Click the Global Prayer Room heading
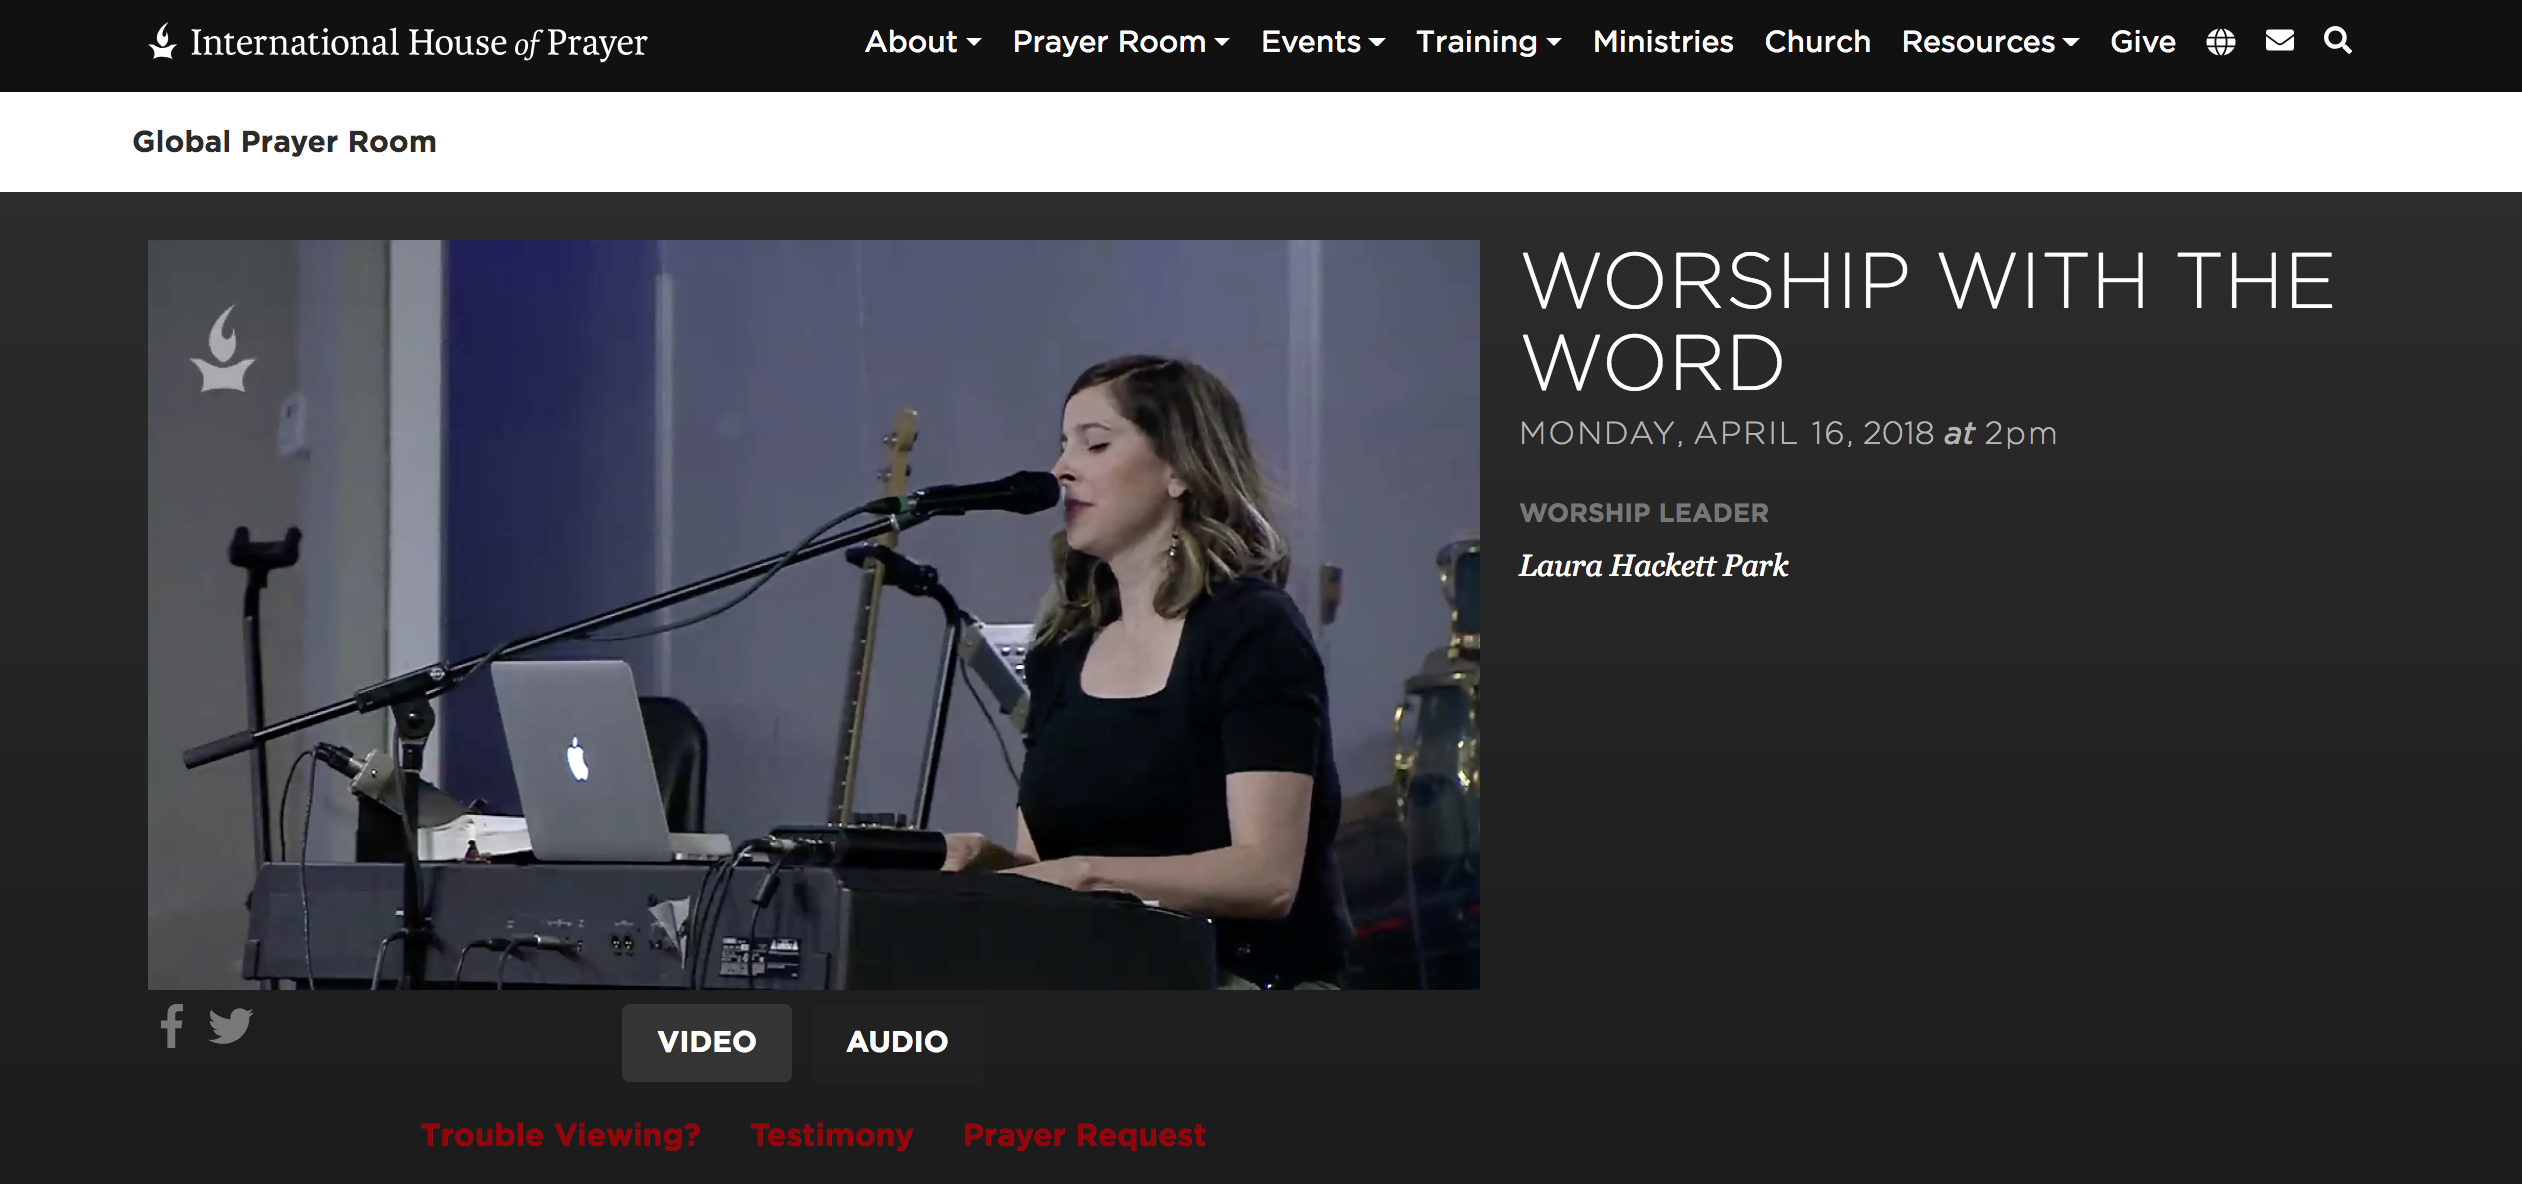The height and width of the screenshot is (1184, 2522). click(x=284, y=142)
